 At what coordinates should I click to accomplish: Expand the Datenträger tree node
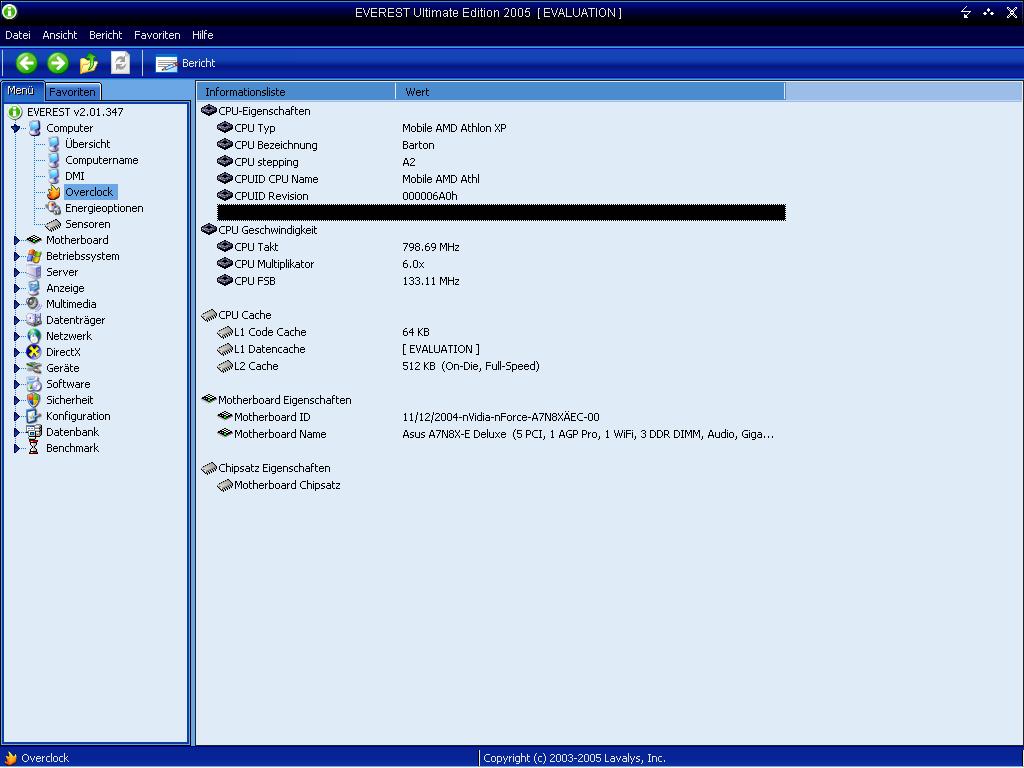[x=16, y=320]
